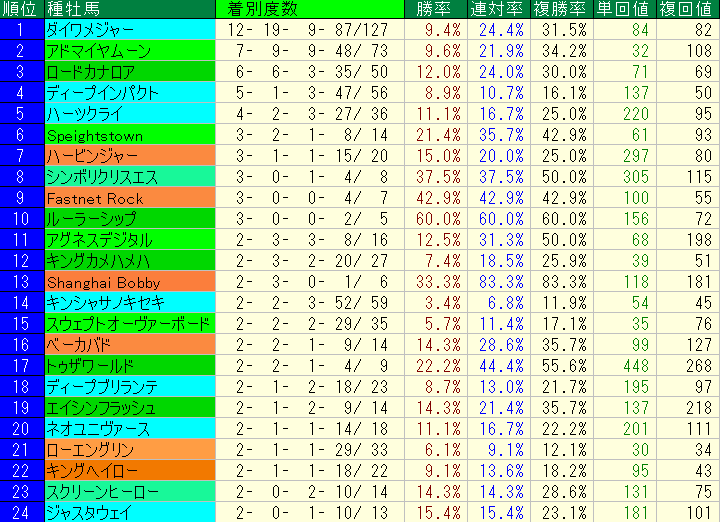Select the ルーラーシップ sire name cell

[130, 219]
